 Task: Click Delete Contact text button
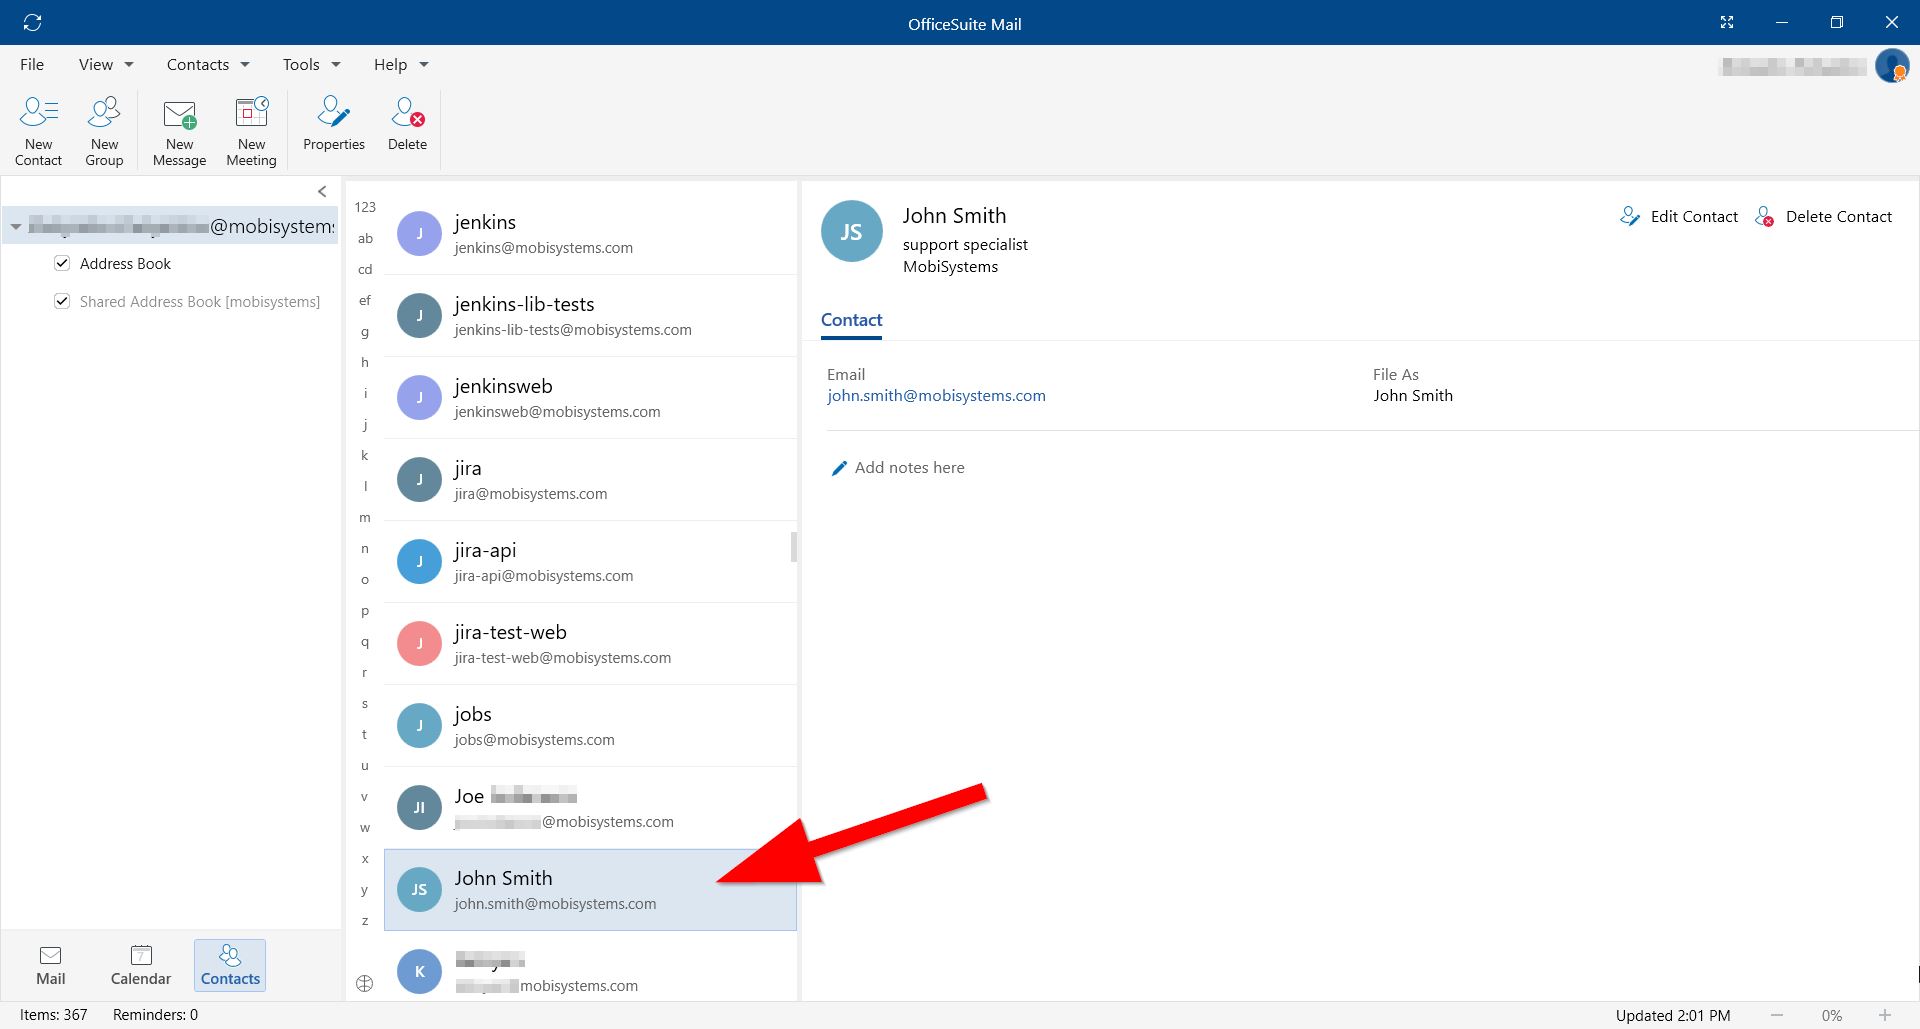point(1838,216)
